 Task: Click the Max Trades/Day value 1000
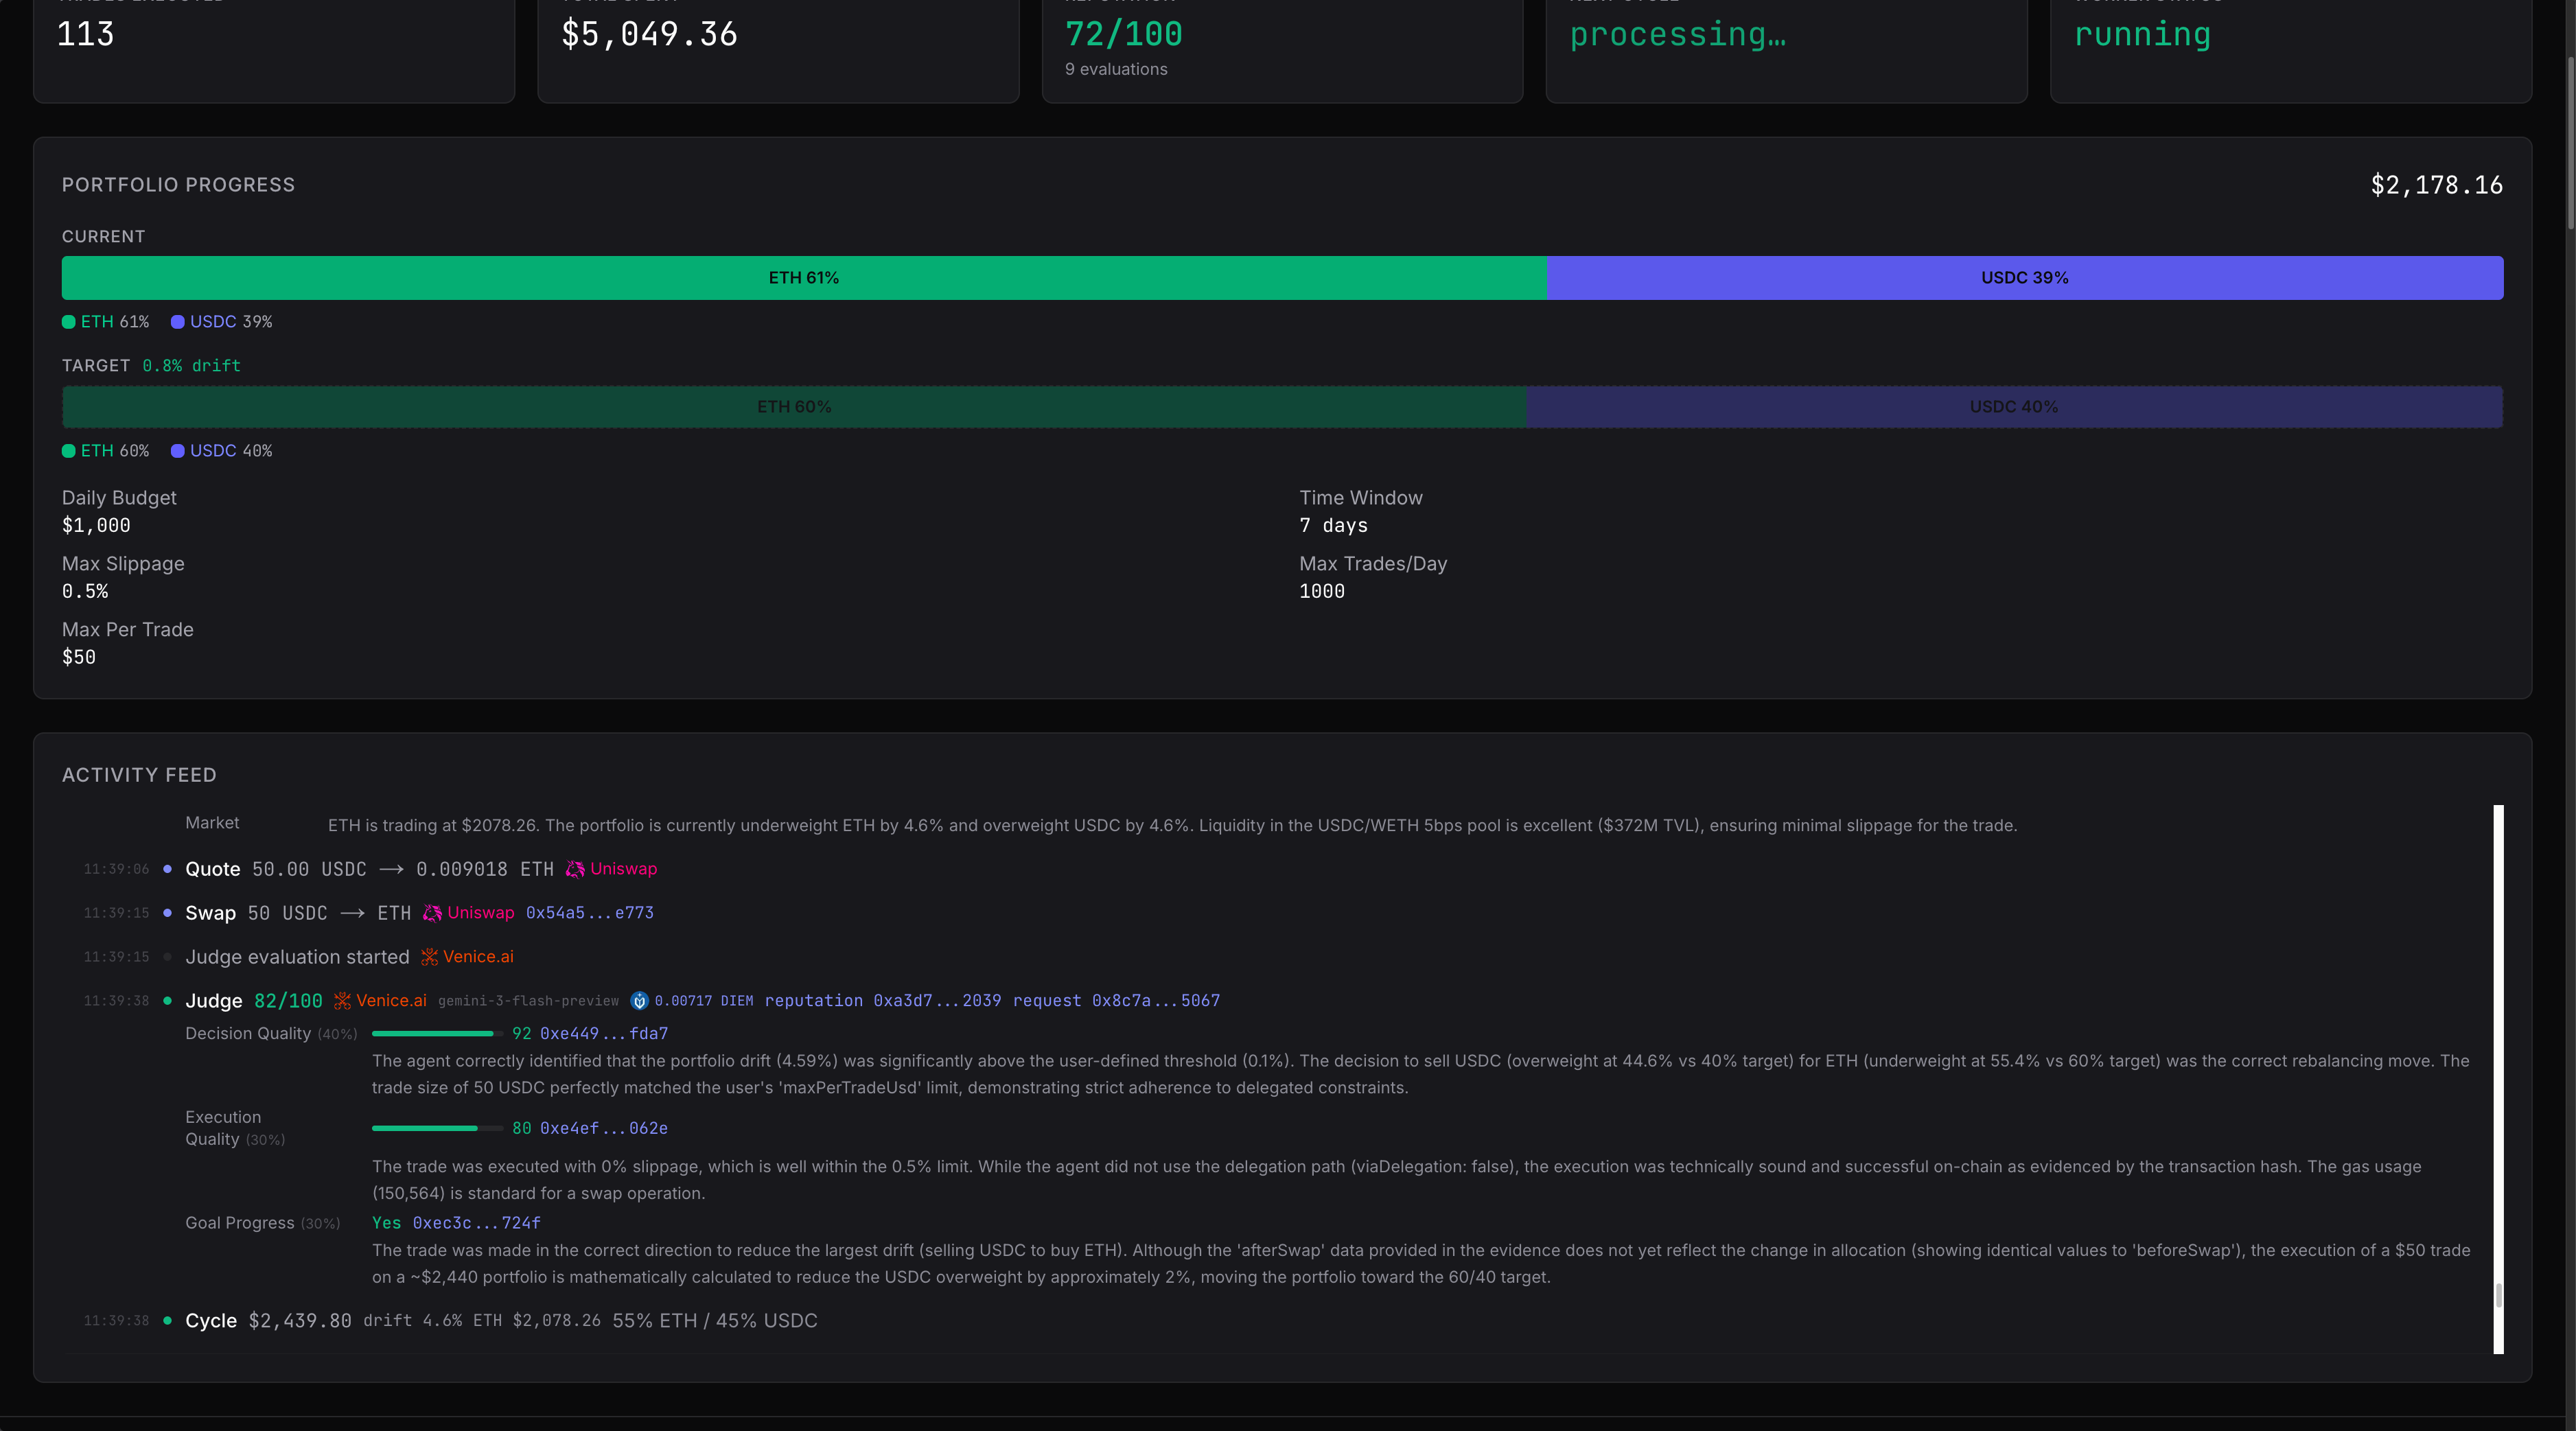[1322, 592]
